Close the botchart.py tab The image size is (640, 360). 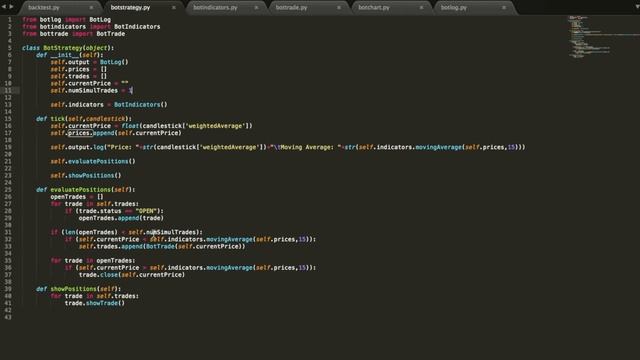(421, 7)
